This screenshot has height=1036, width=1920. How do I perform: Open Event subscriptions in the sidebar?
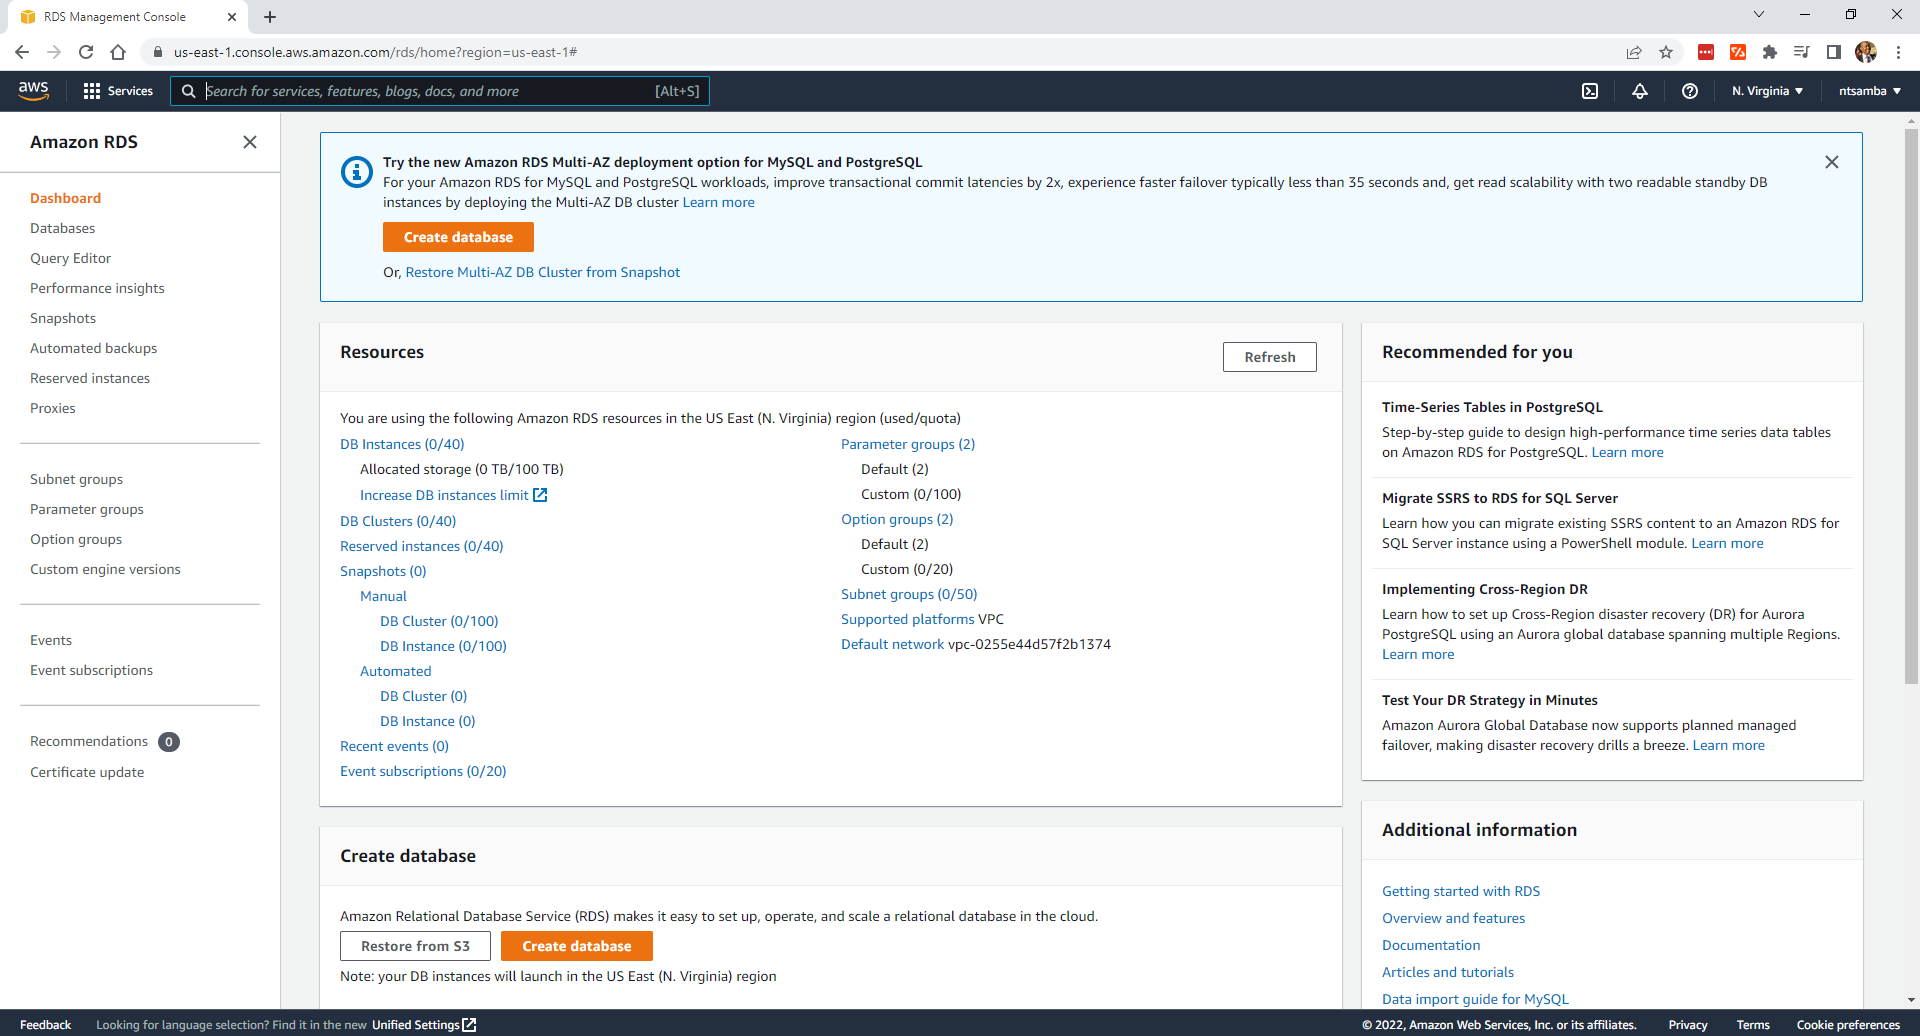pos(91,670)
